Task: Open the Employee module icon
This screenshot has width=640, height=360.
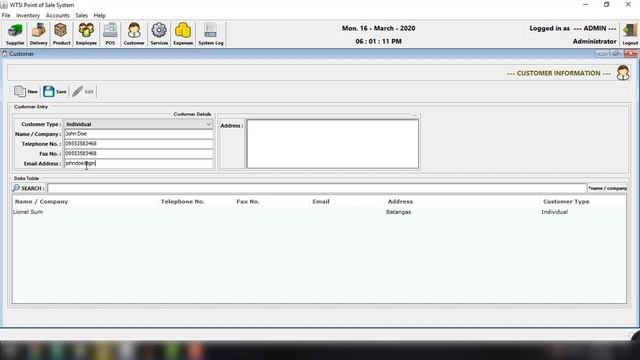Action: (86, 34)
